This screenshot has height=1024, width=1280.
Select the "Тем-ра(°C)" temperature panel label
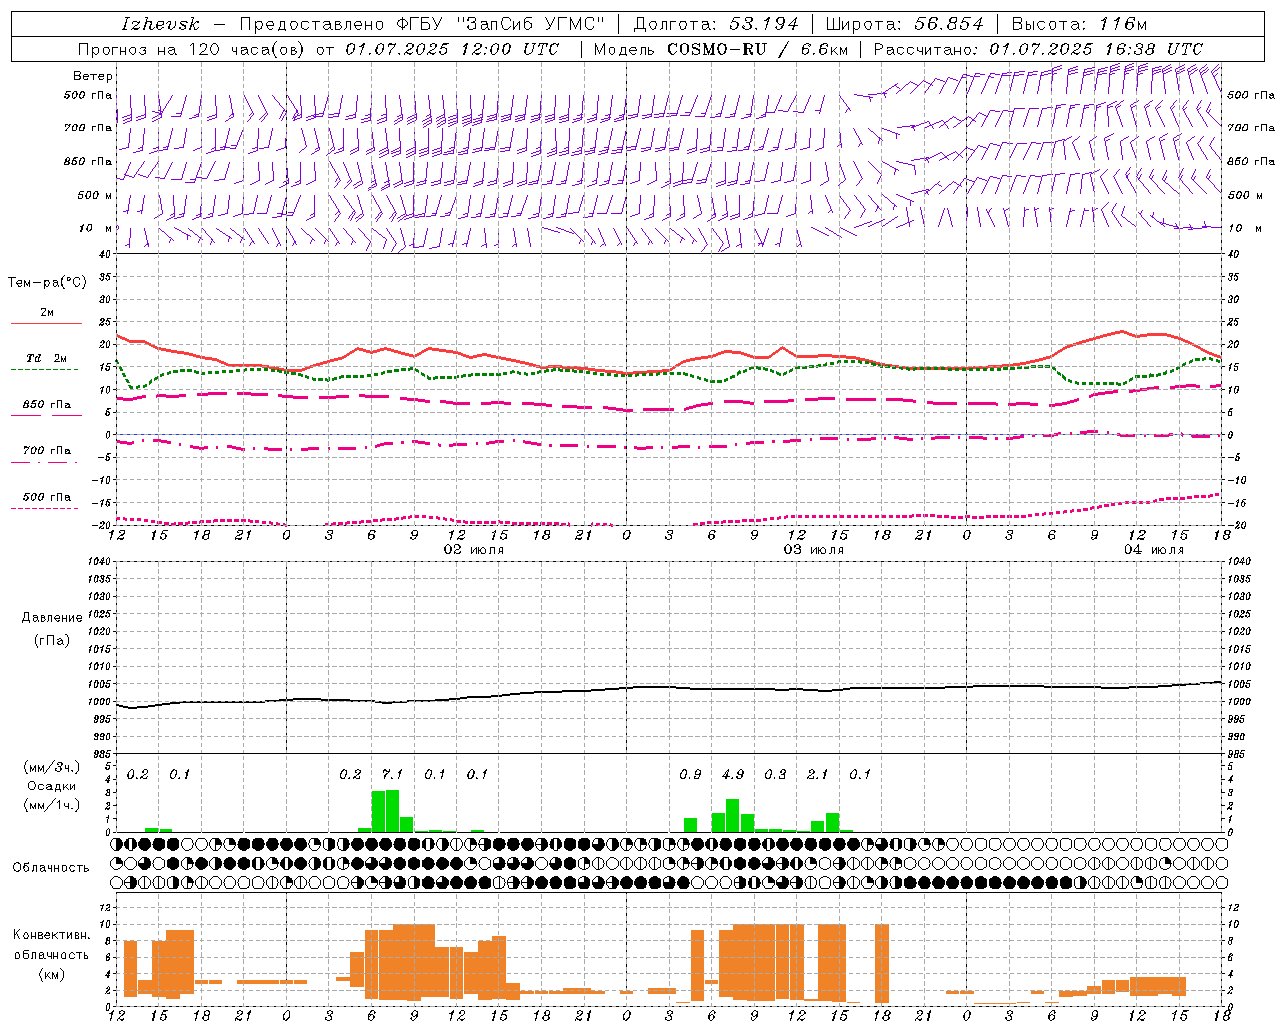pos(47,283)
